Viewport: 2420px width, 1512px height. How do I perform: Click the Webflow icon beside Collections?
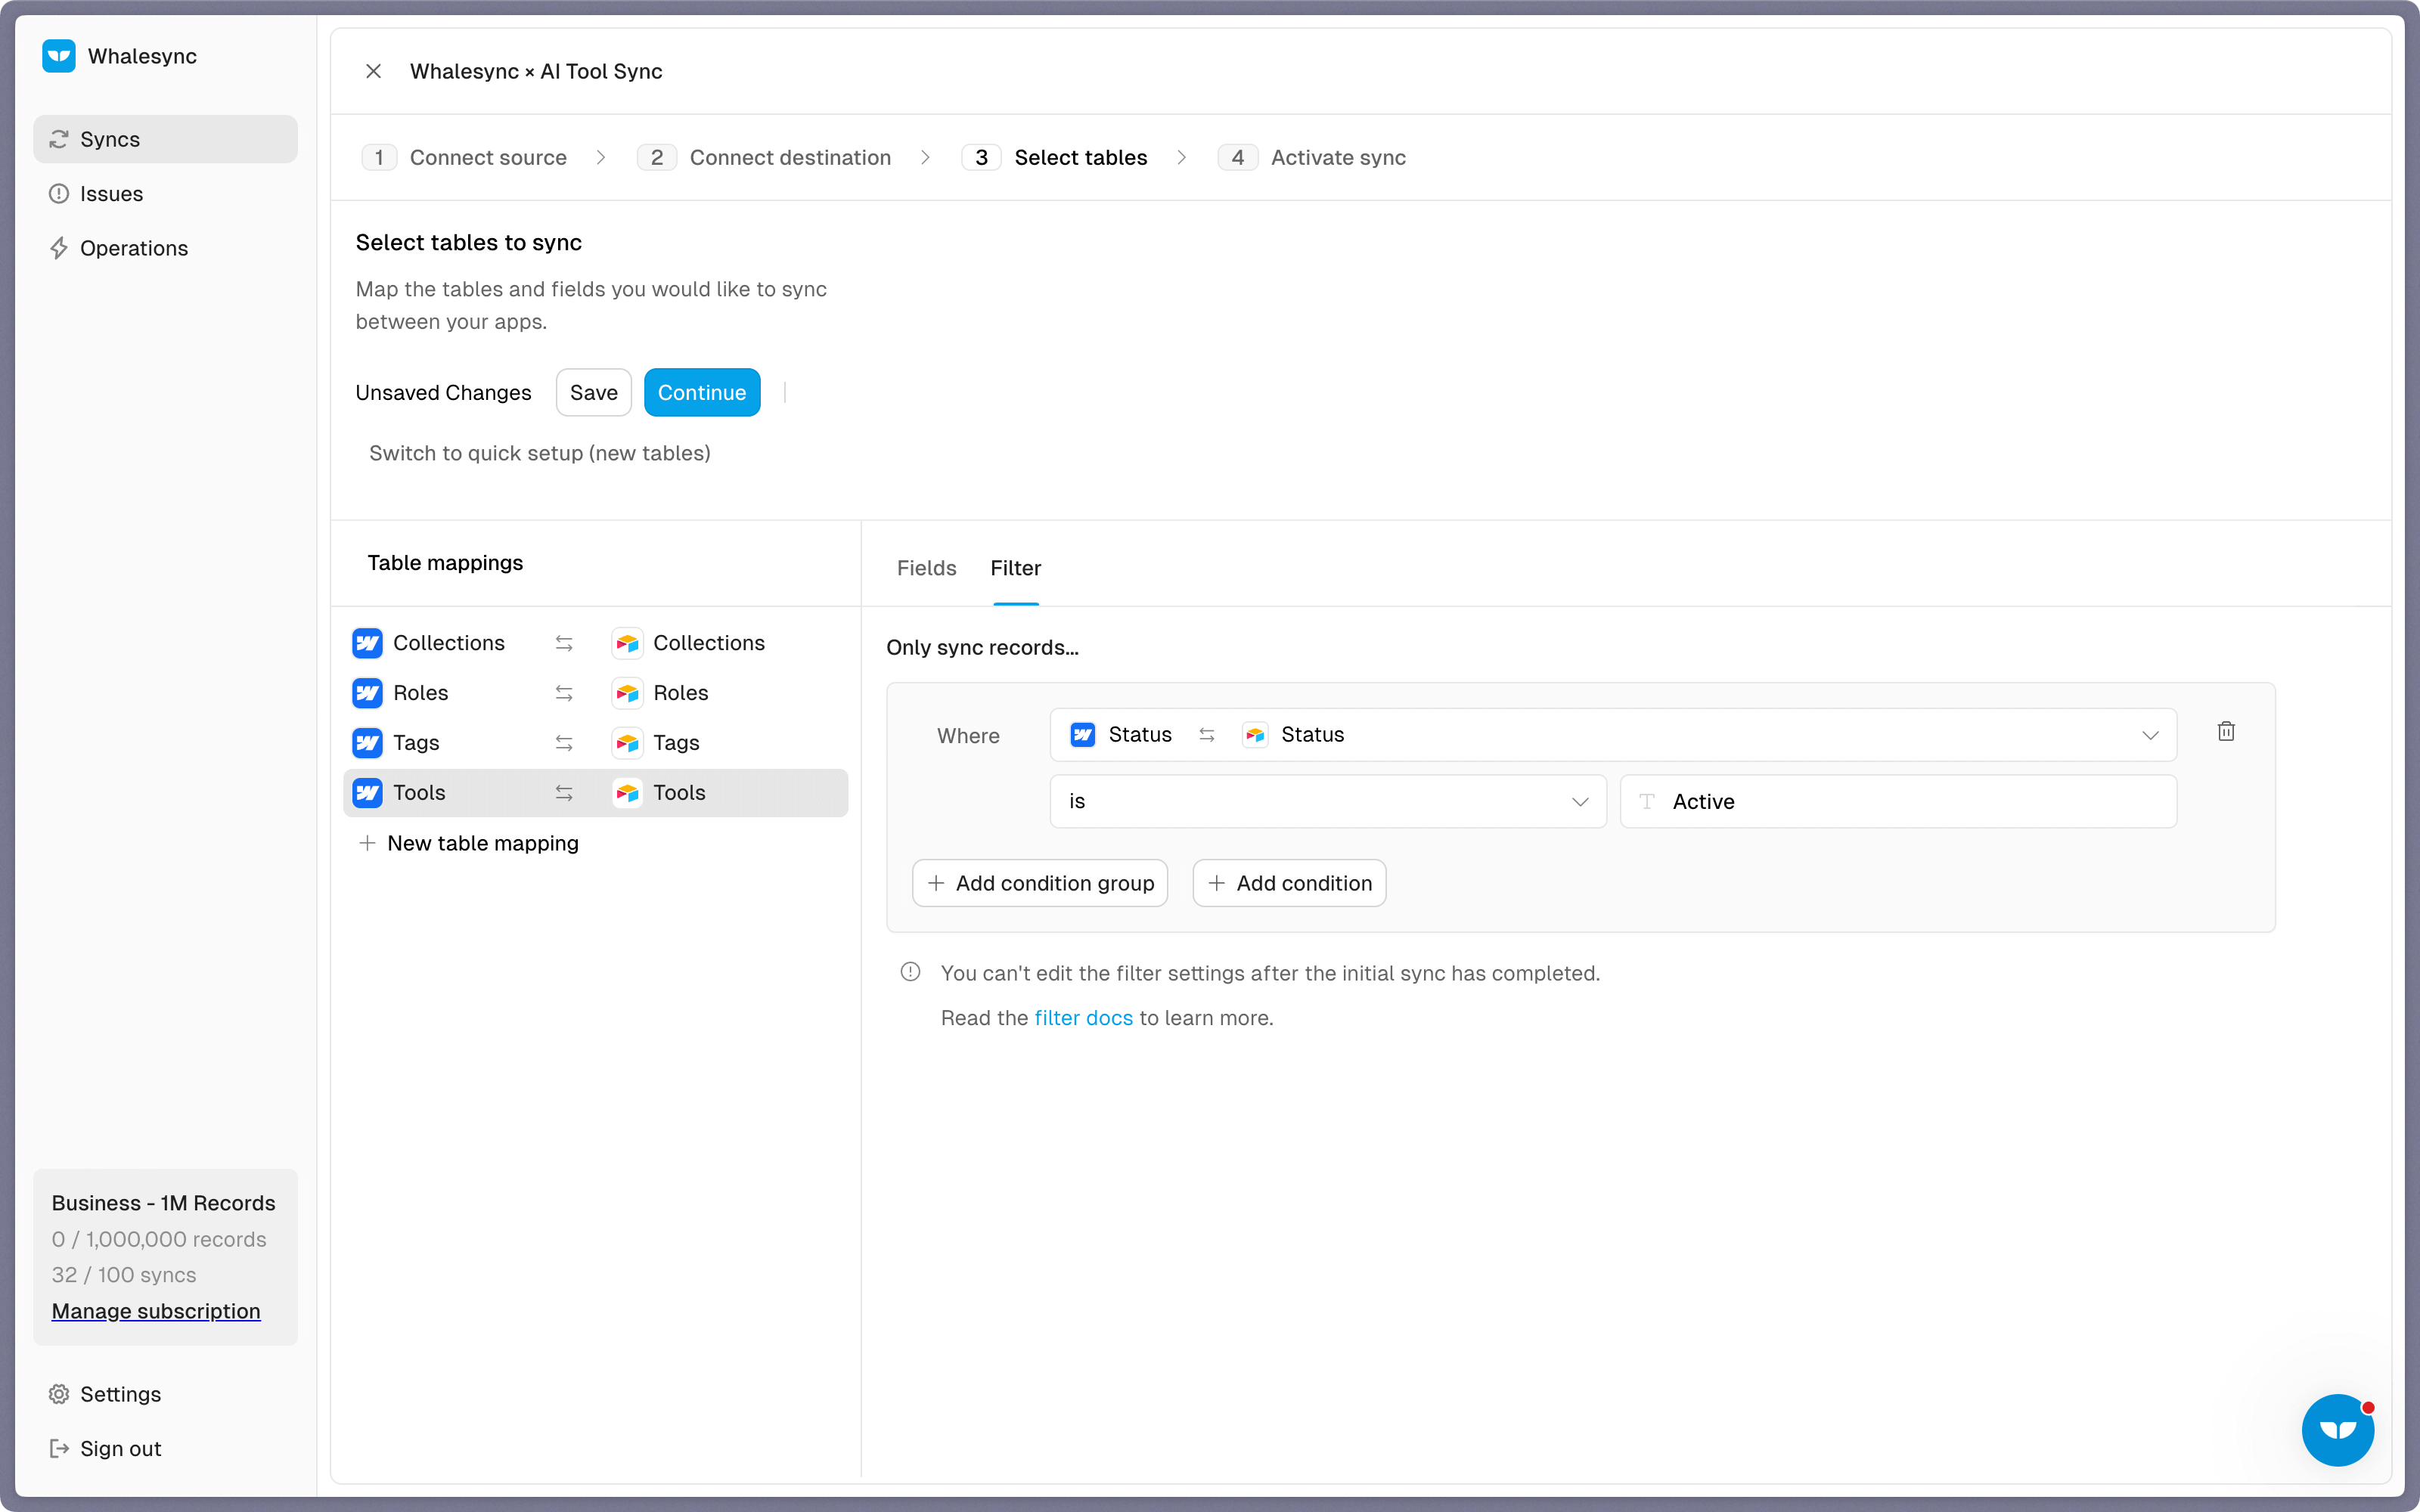[367, 643]
